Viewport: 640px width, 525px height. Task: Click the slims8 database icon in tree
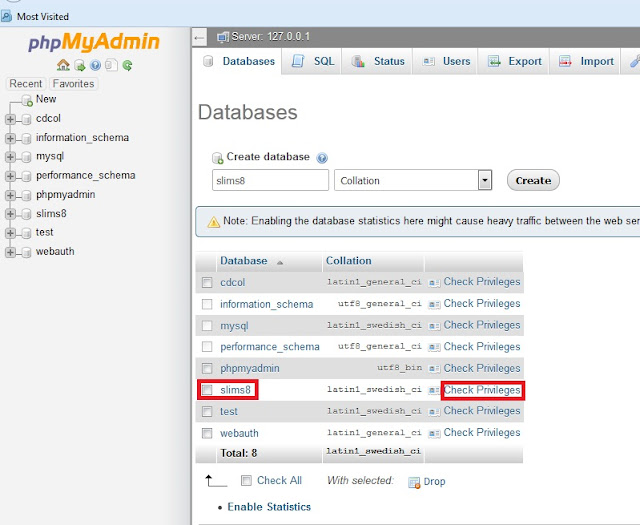27,214
